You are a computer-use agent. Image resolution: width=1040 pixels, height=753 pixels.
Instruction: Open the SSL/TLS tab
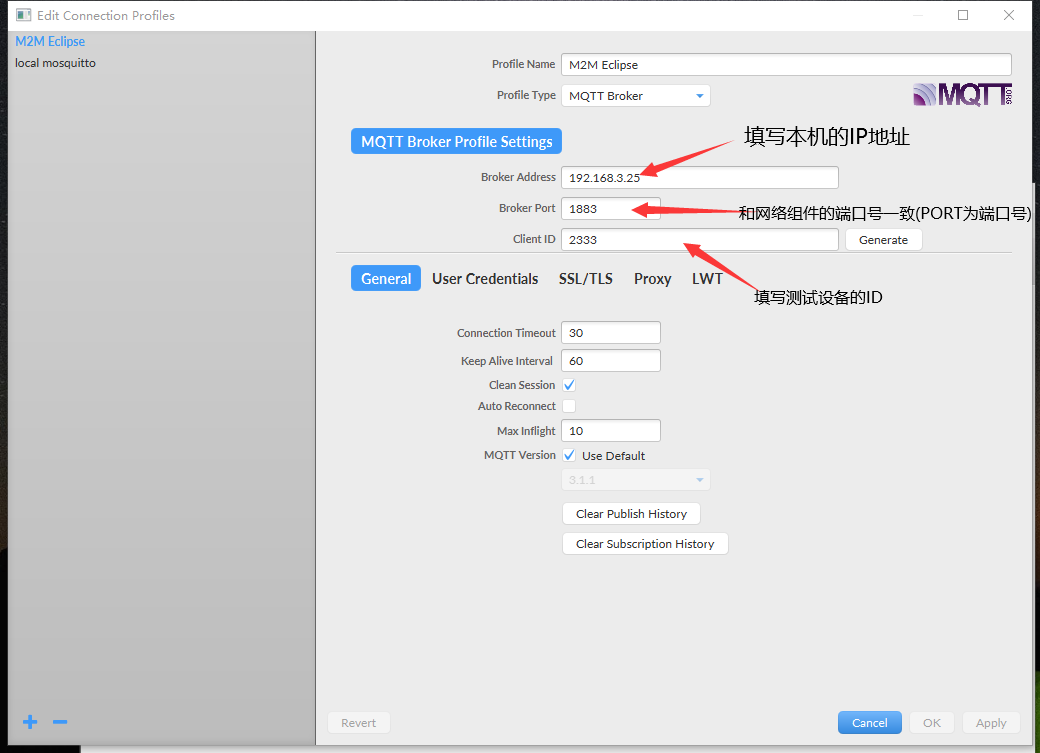point(585,279)
